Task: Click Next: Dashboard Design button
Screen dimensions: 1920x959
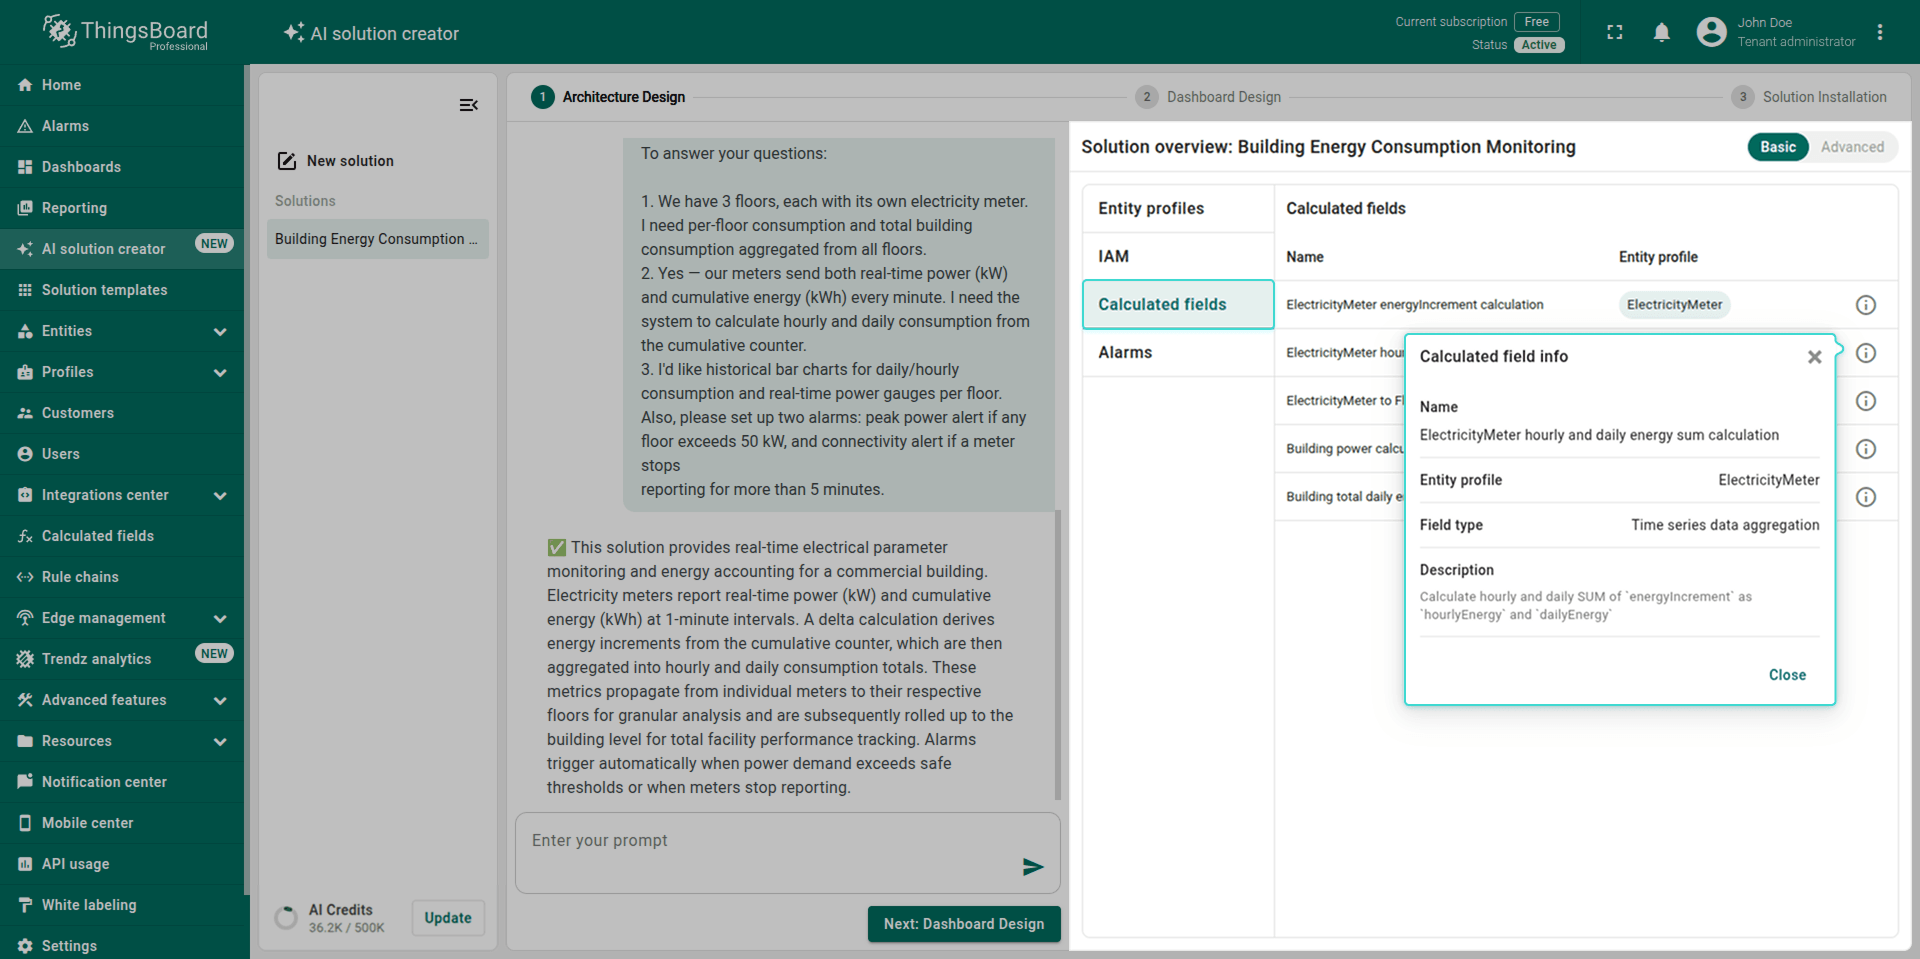Action: (x=963, y=924)
